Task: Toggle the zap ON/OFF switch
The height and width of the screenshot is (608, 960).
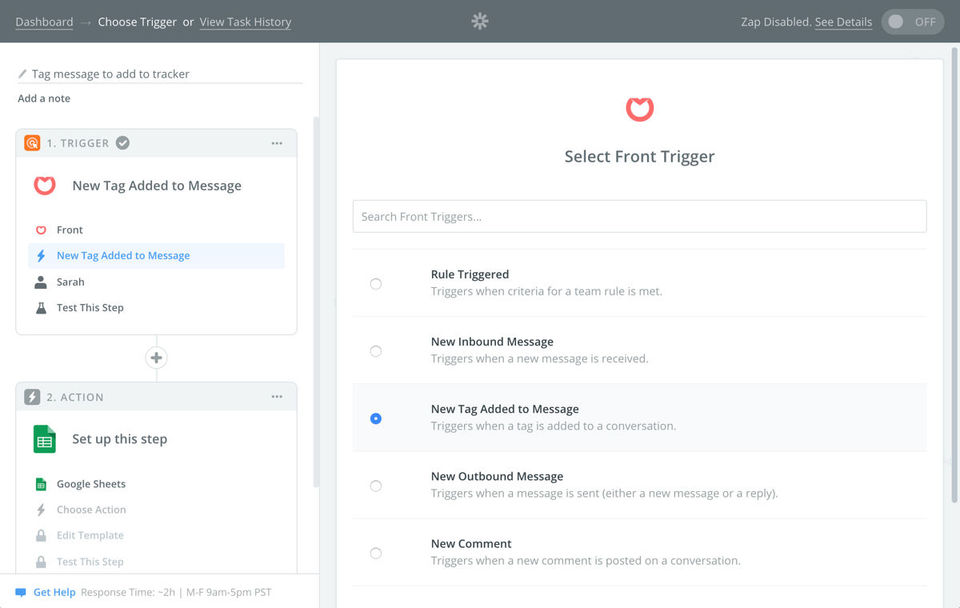Action: coord(912,22)
